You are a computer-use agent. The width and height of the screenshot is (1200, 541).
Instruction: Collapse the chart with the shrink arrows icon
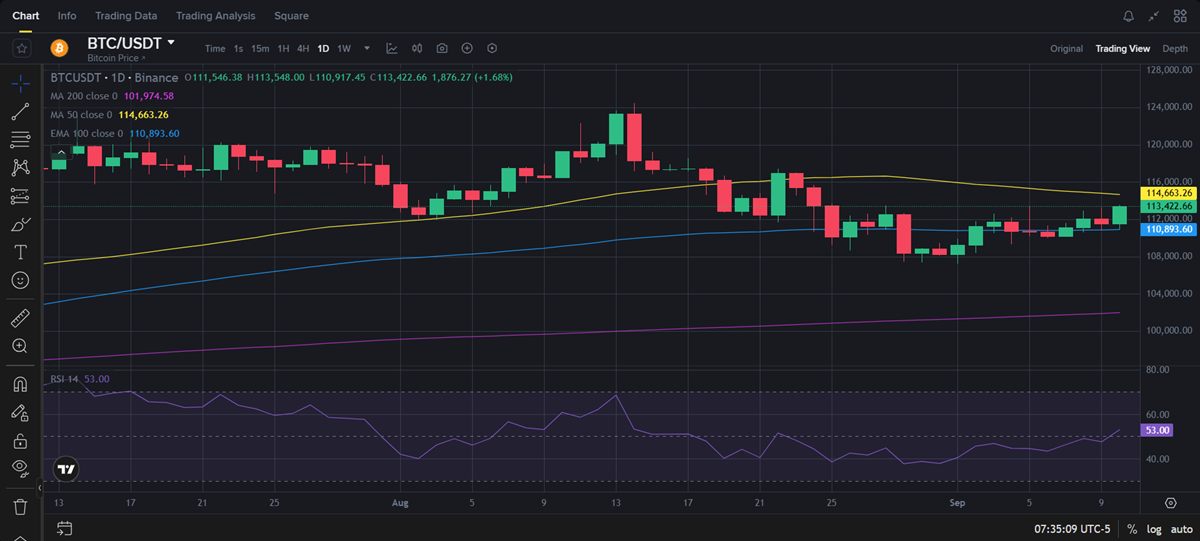1155,16
